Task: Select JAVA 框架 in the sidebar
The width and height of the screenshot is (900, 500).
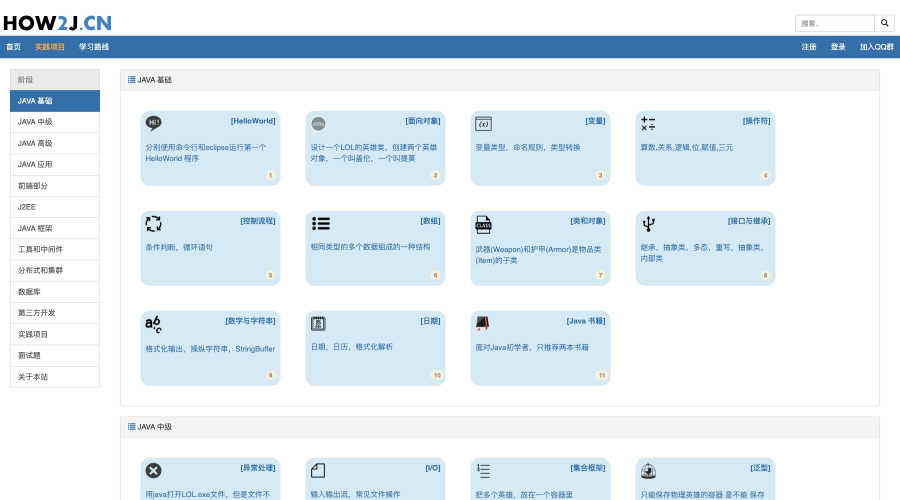Action: [x=55, y=228]
